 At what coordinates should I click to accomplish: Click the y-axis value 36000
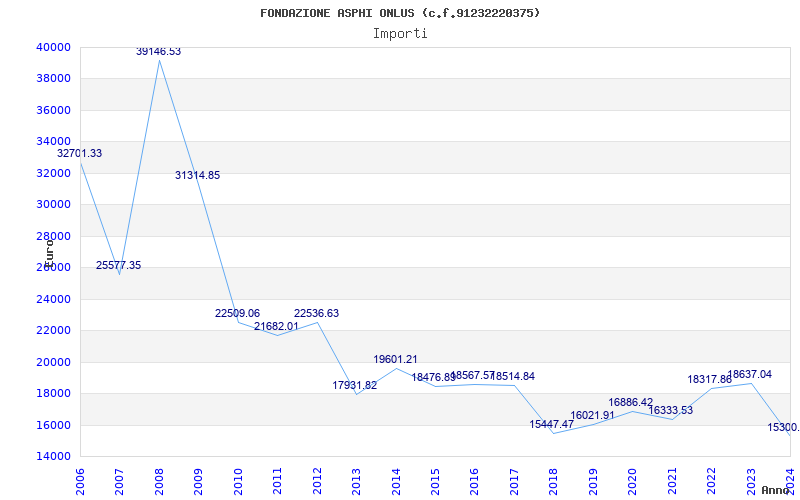(x=53, y=110)
